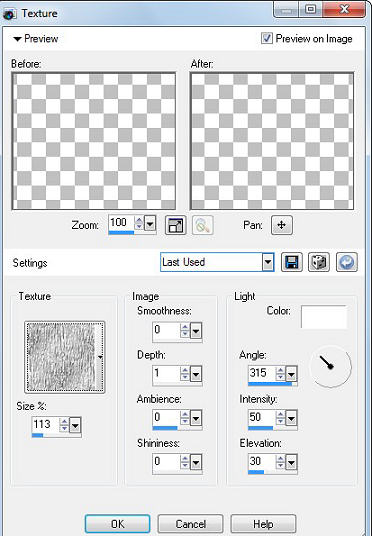Viewport: 372px width, 536px height.
Task: Click the Intensity spinner arrows
Action: click(x=280, y=418)
